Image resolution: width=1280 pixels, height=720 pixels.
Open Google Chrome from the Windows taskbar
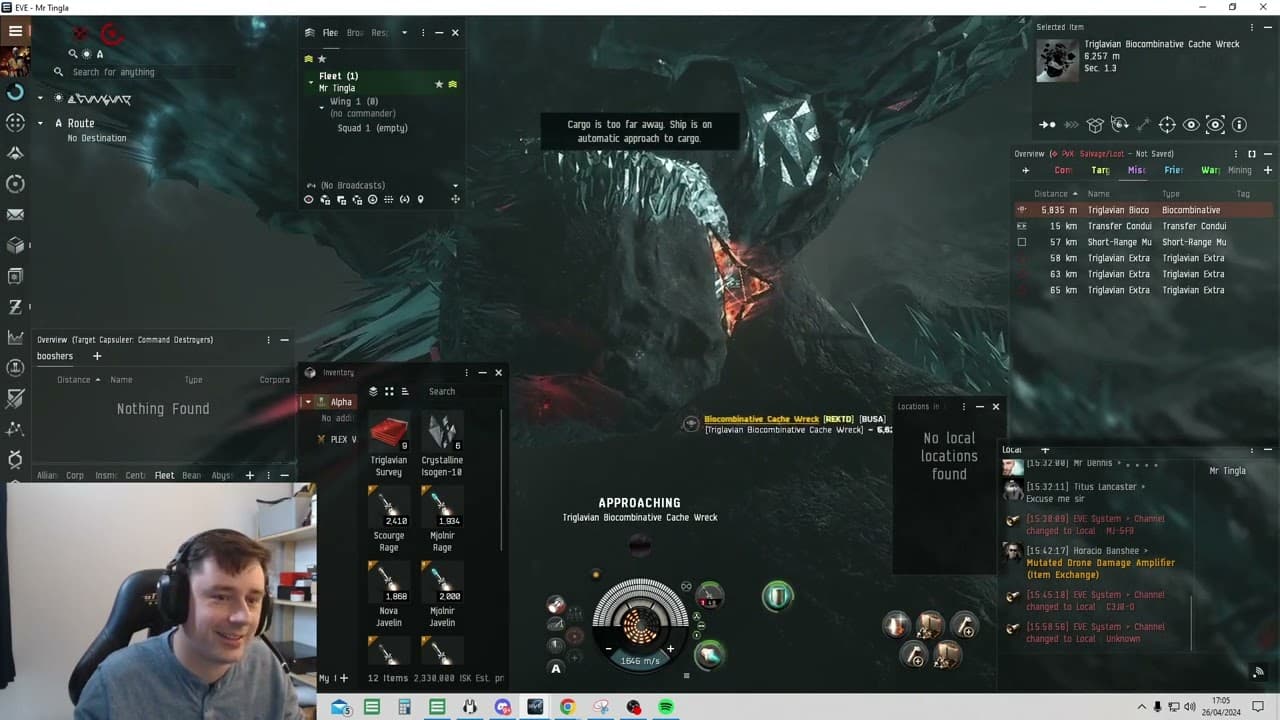point(567,707)
